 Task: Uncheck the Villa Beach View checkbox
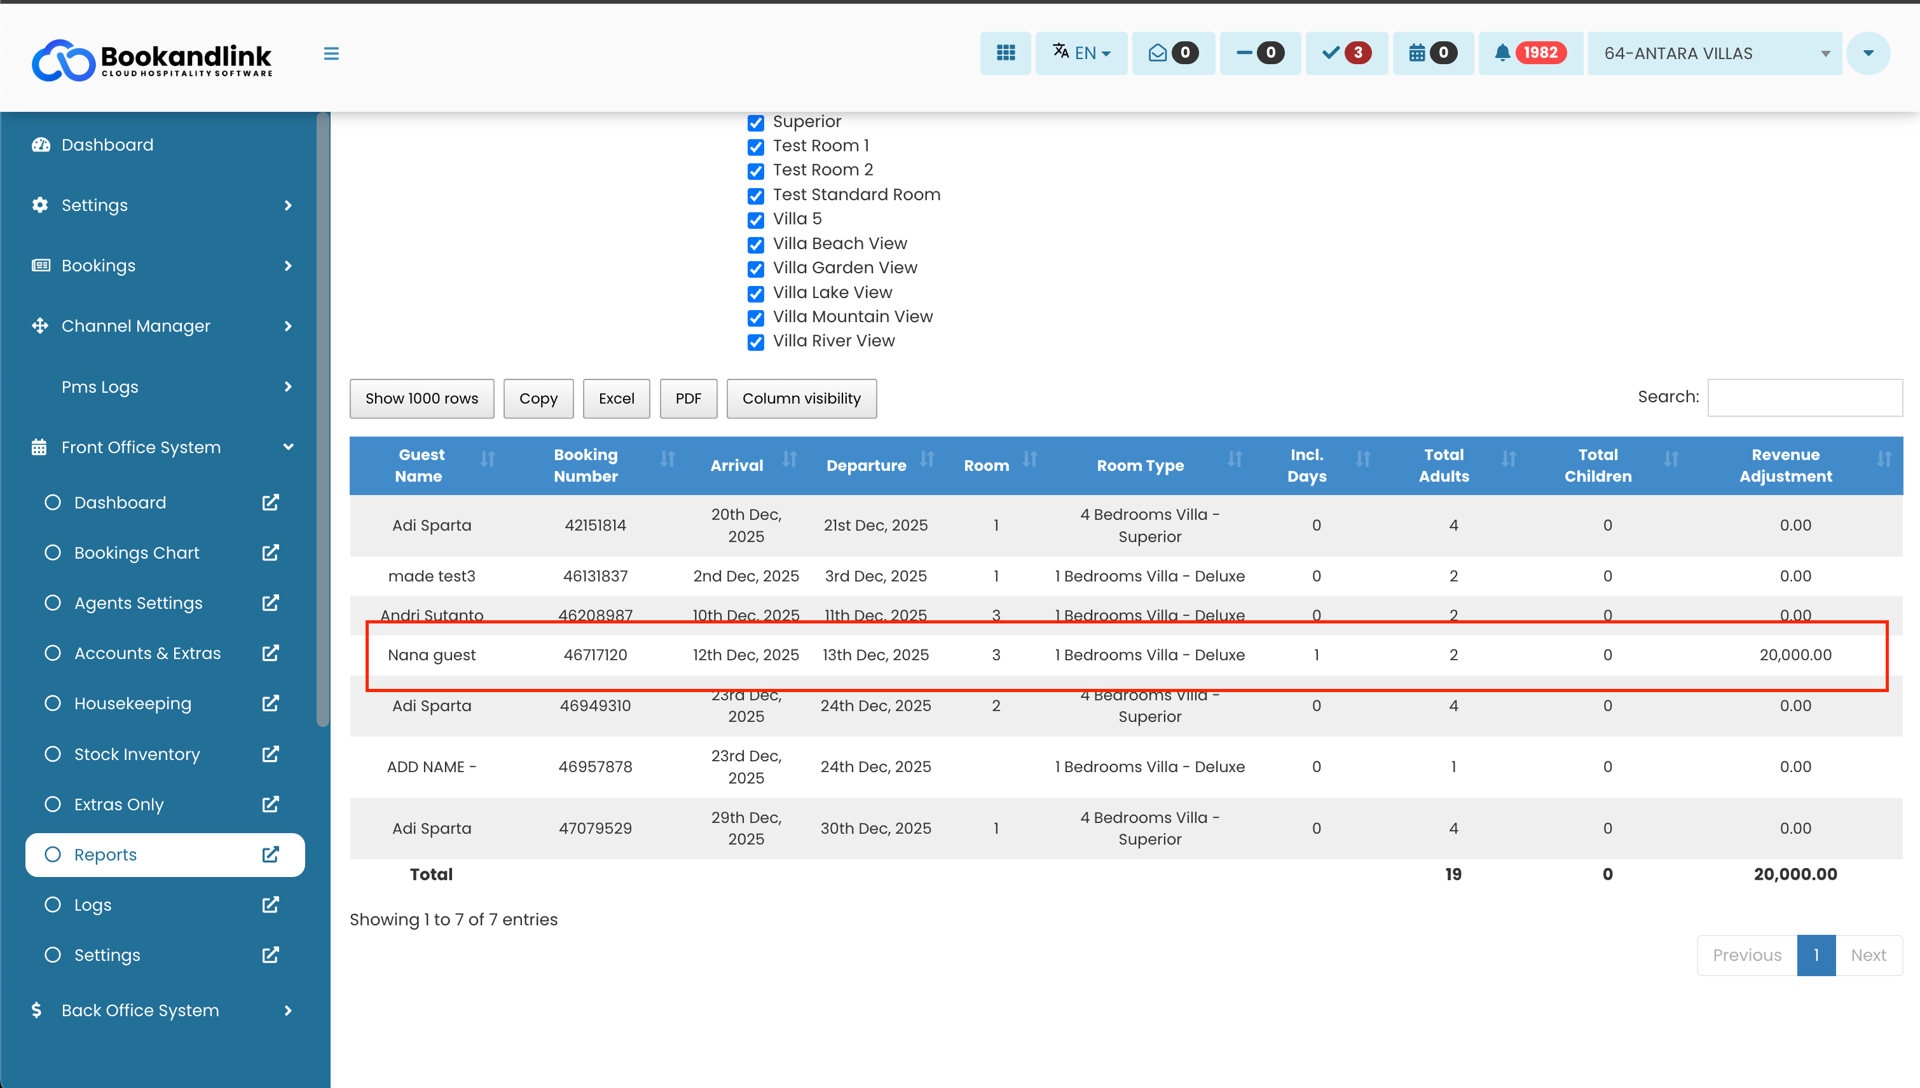pos(756,245)
